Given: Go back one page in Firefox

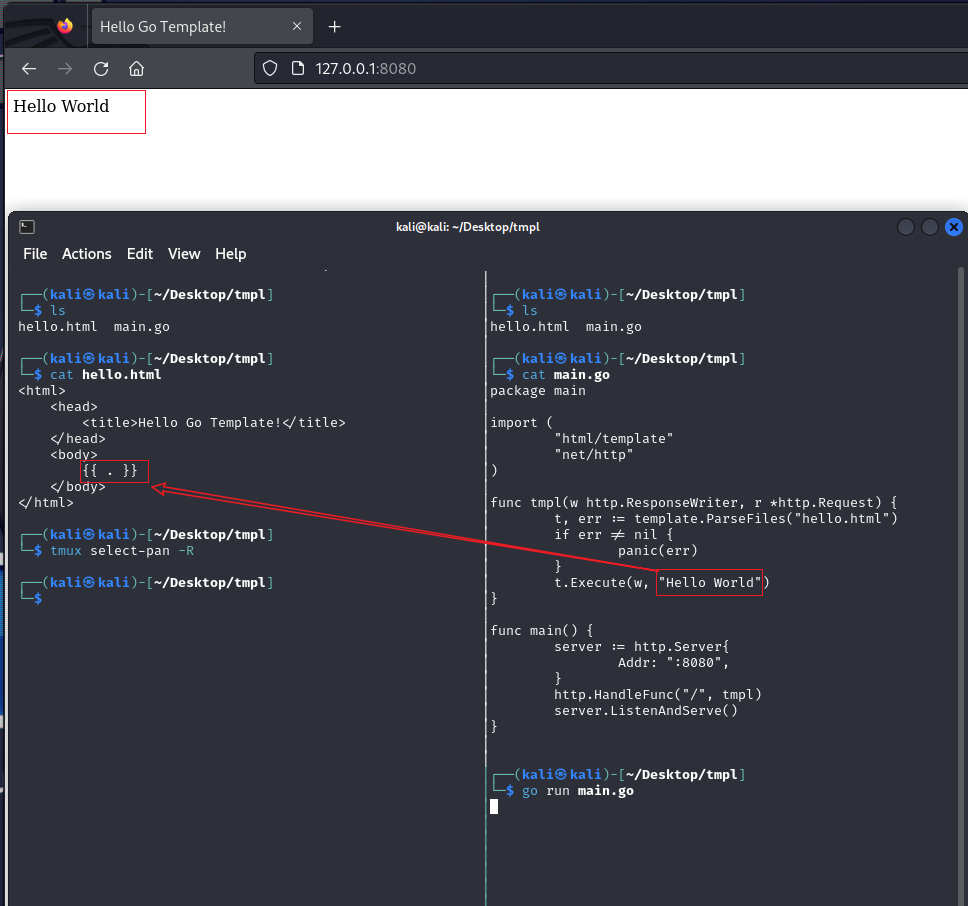Looking at the screenshot, I should (29, 69).
